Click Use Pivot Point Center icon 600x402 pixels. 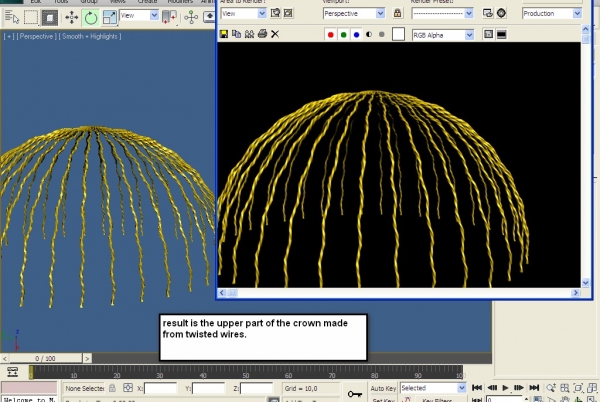point(169,17)
